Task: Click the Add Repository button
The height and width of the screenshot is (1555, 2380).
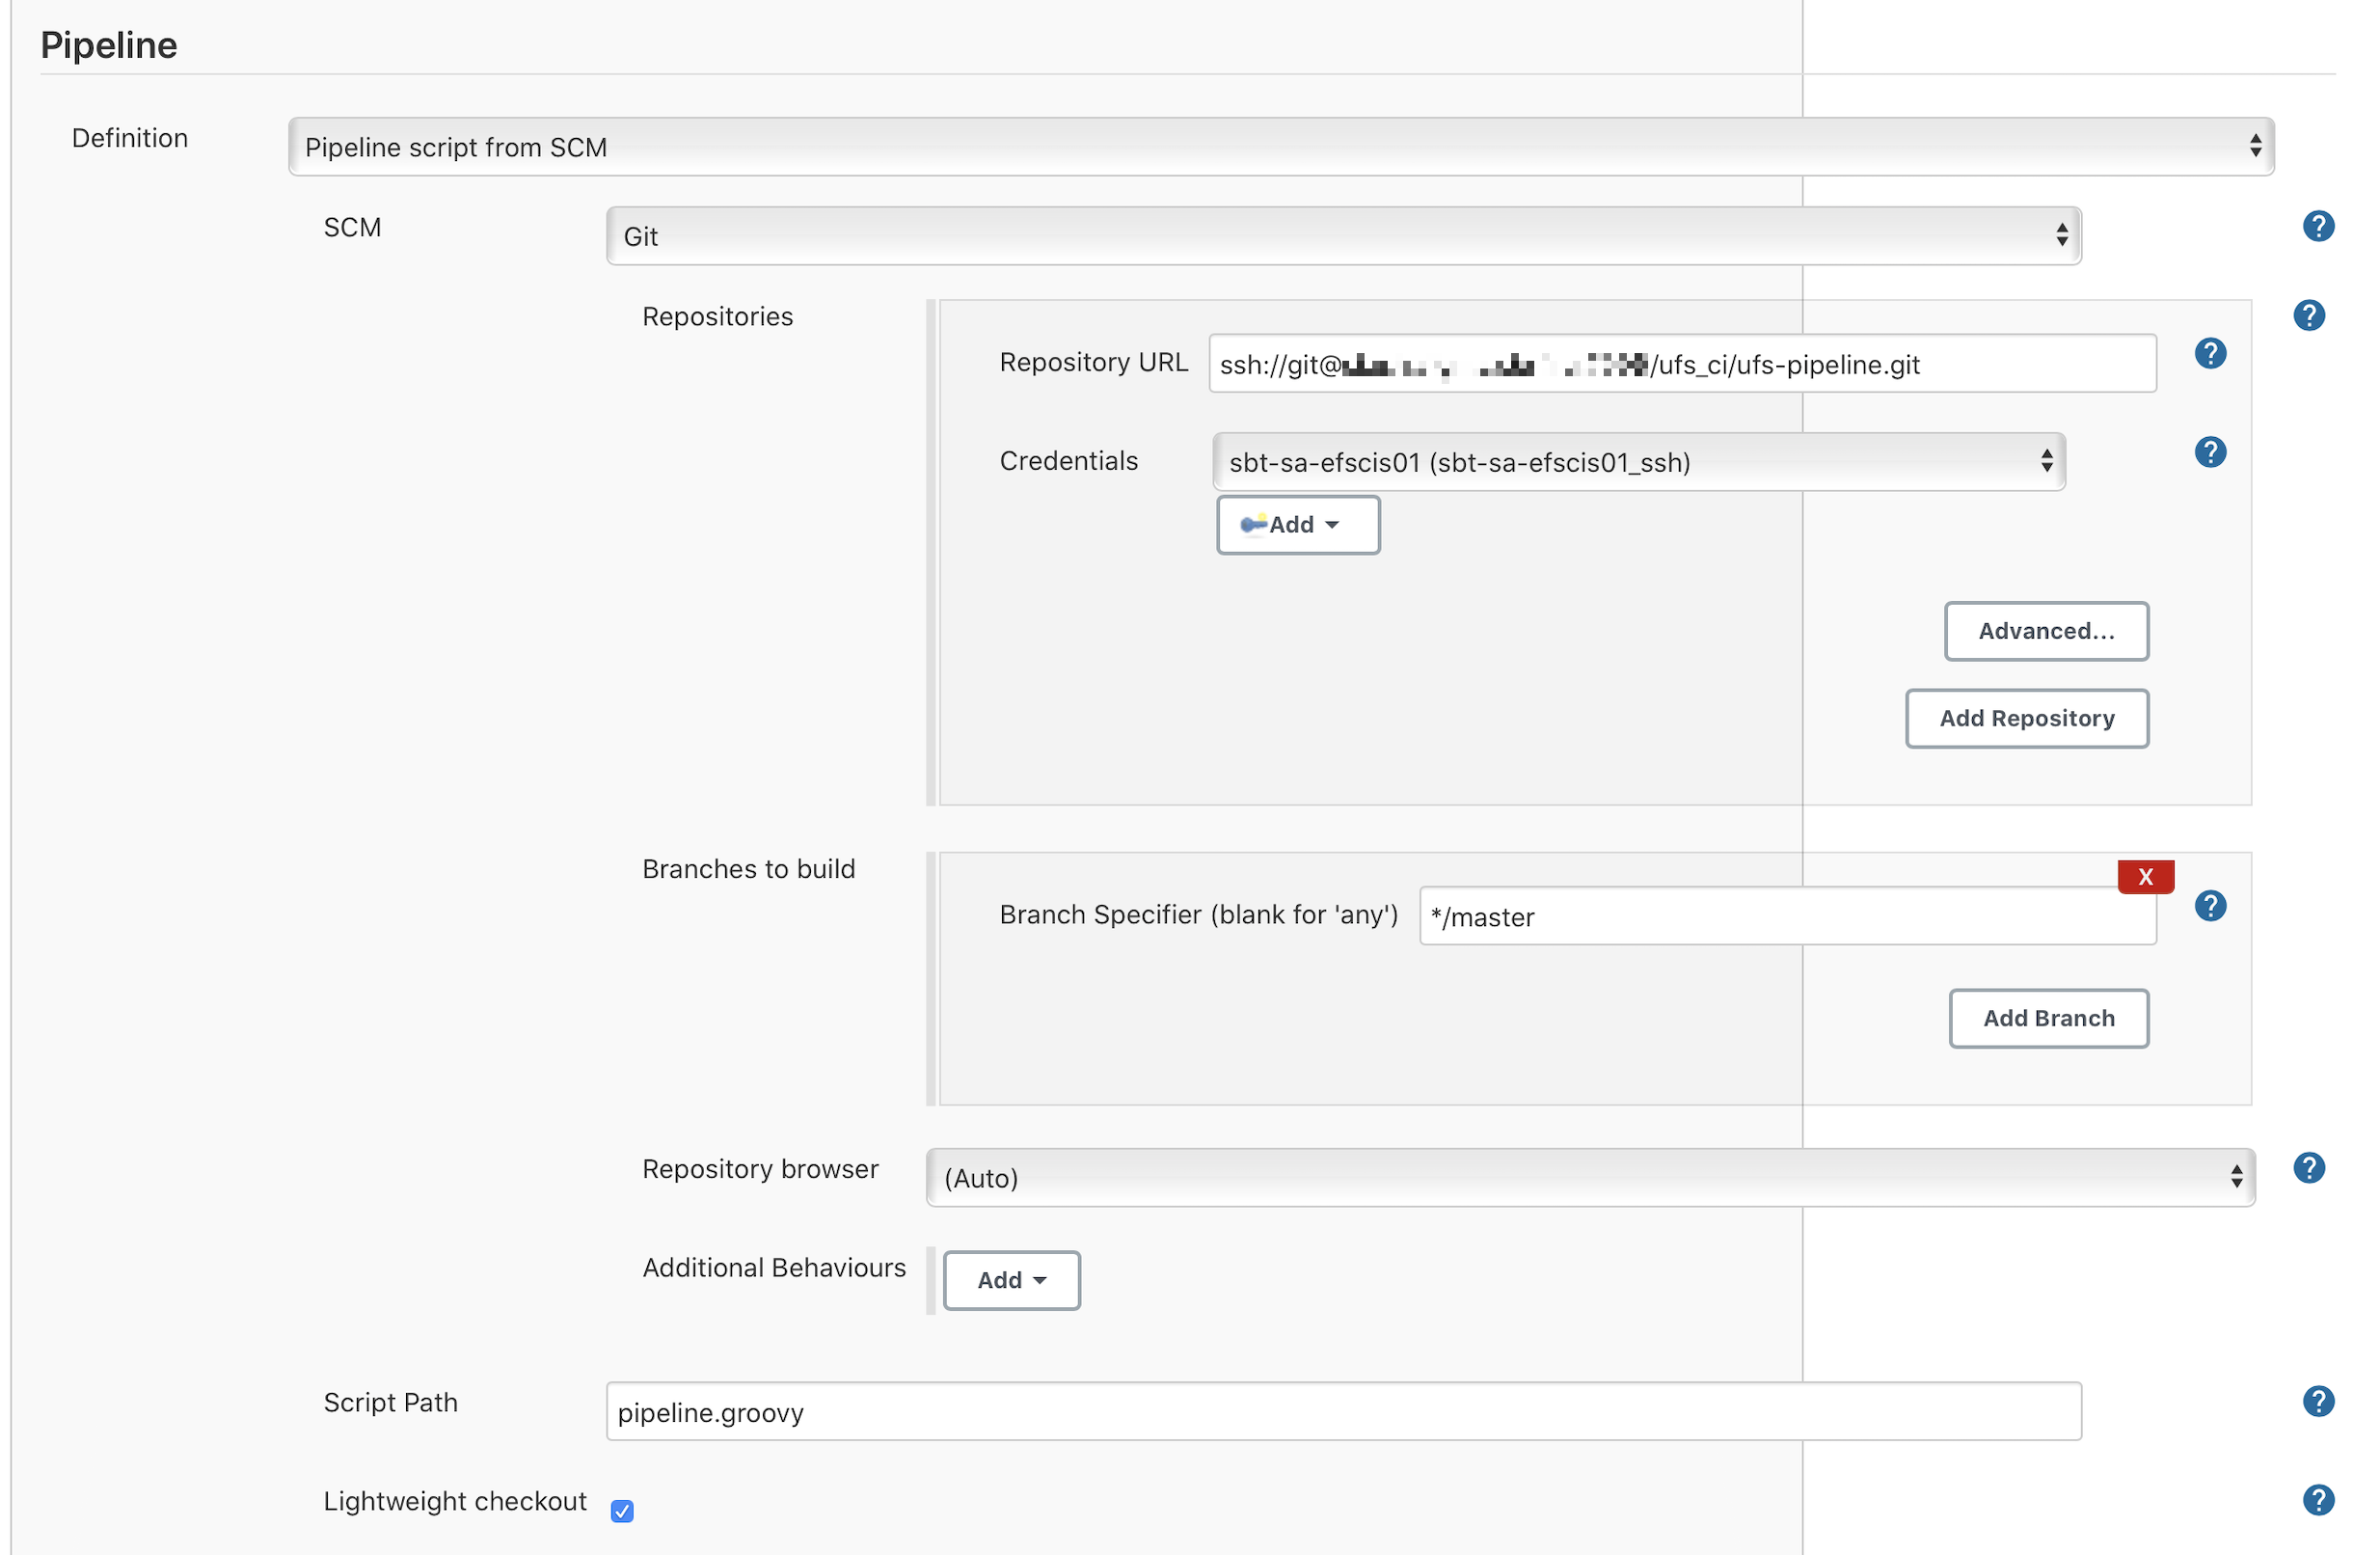Action: [2026, 718]
